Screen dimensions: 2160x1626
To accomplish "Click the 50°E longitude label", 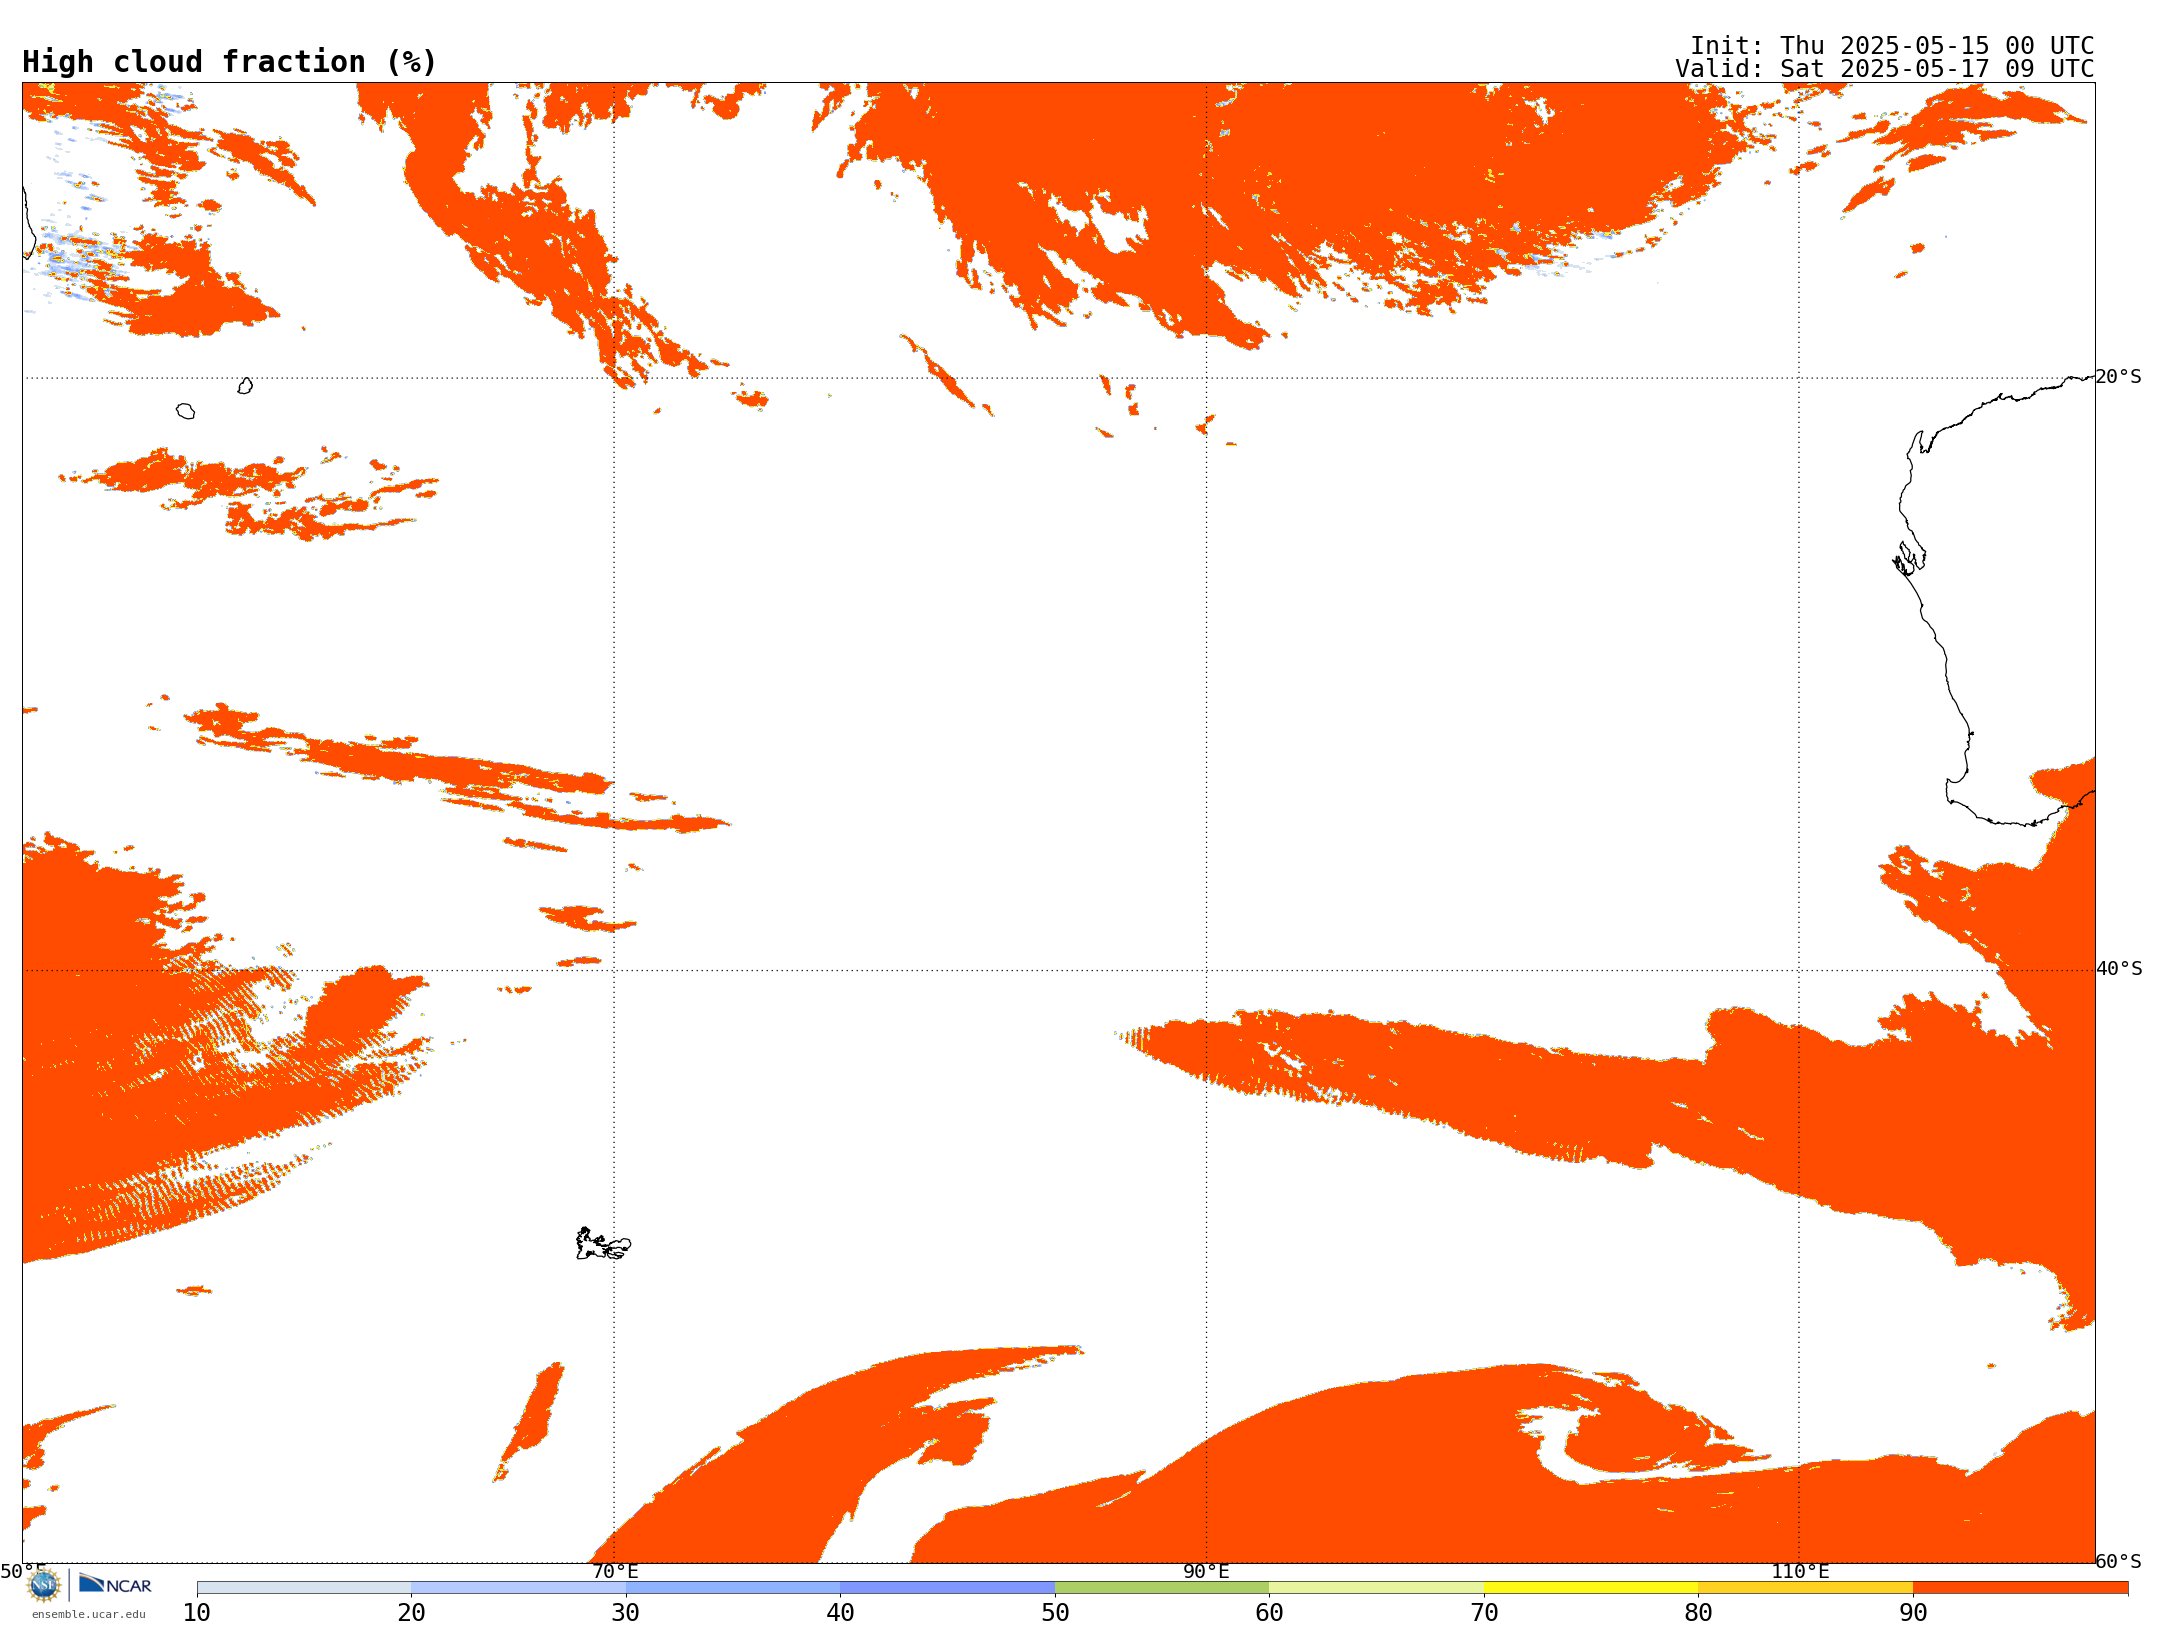I will (23, 1571).
